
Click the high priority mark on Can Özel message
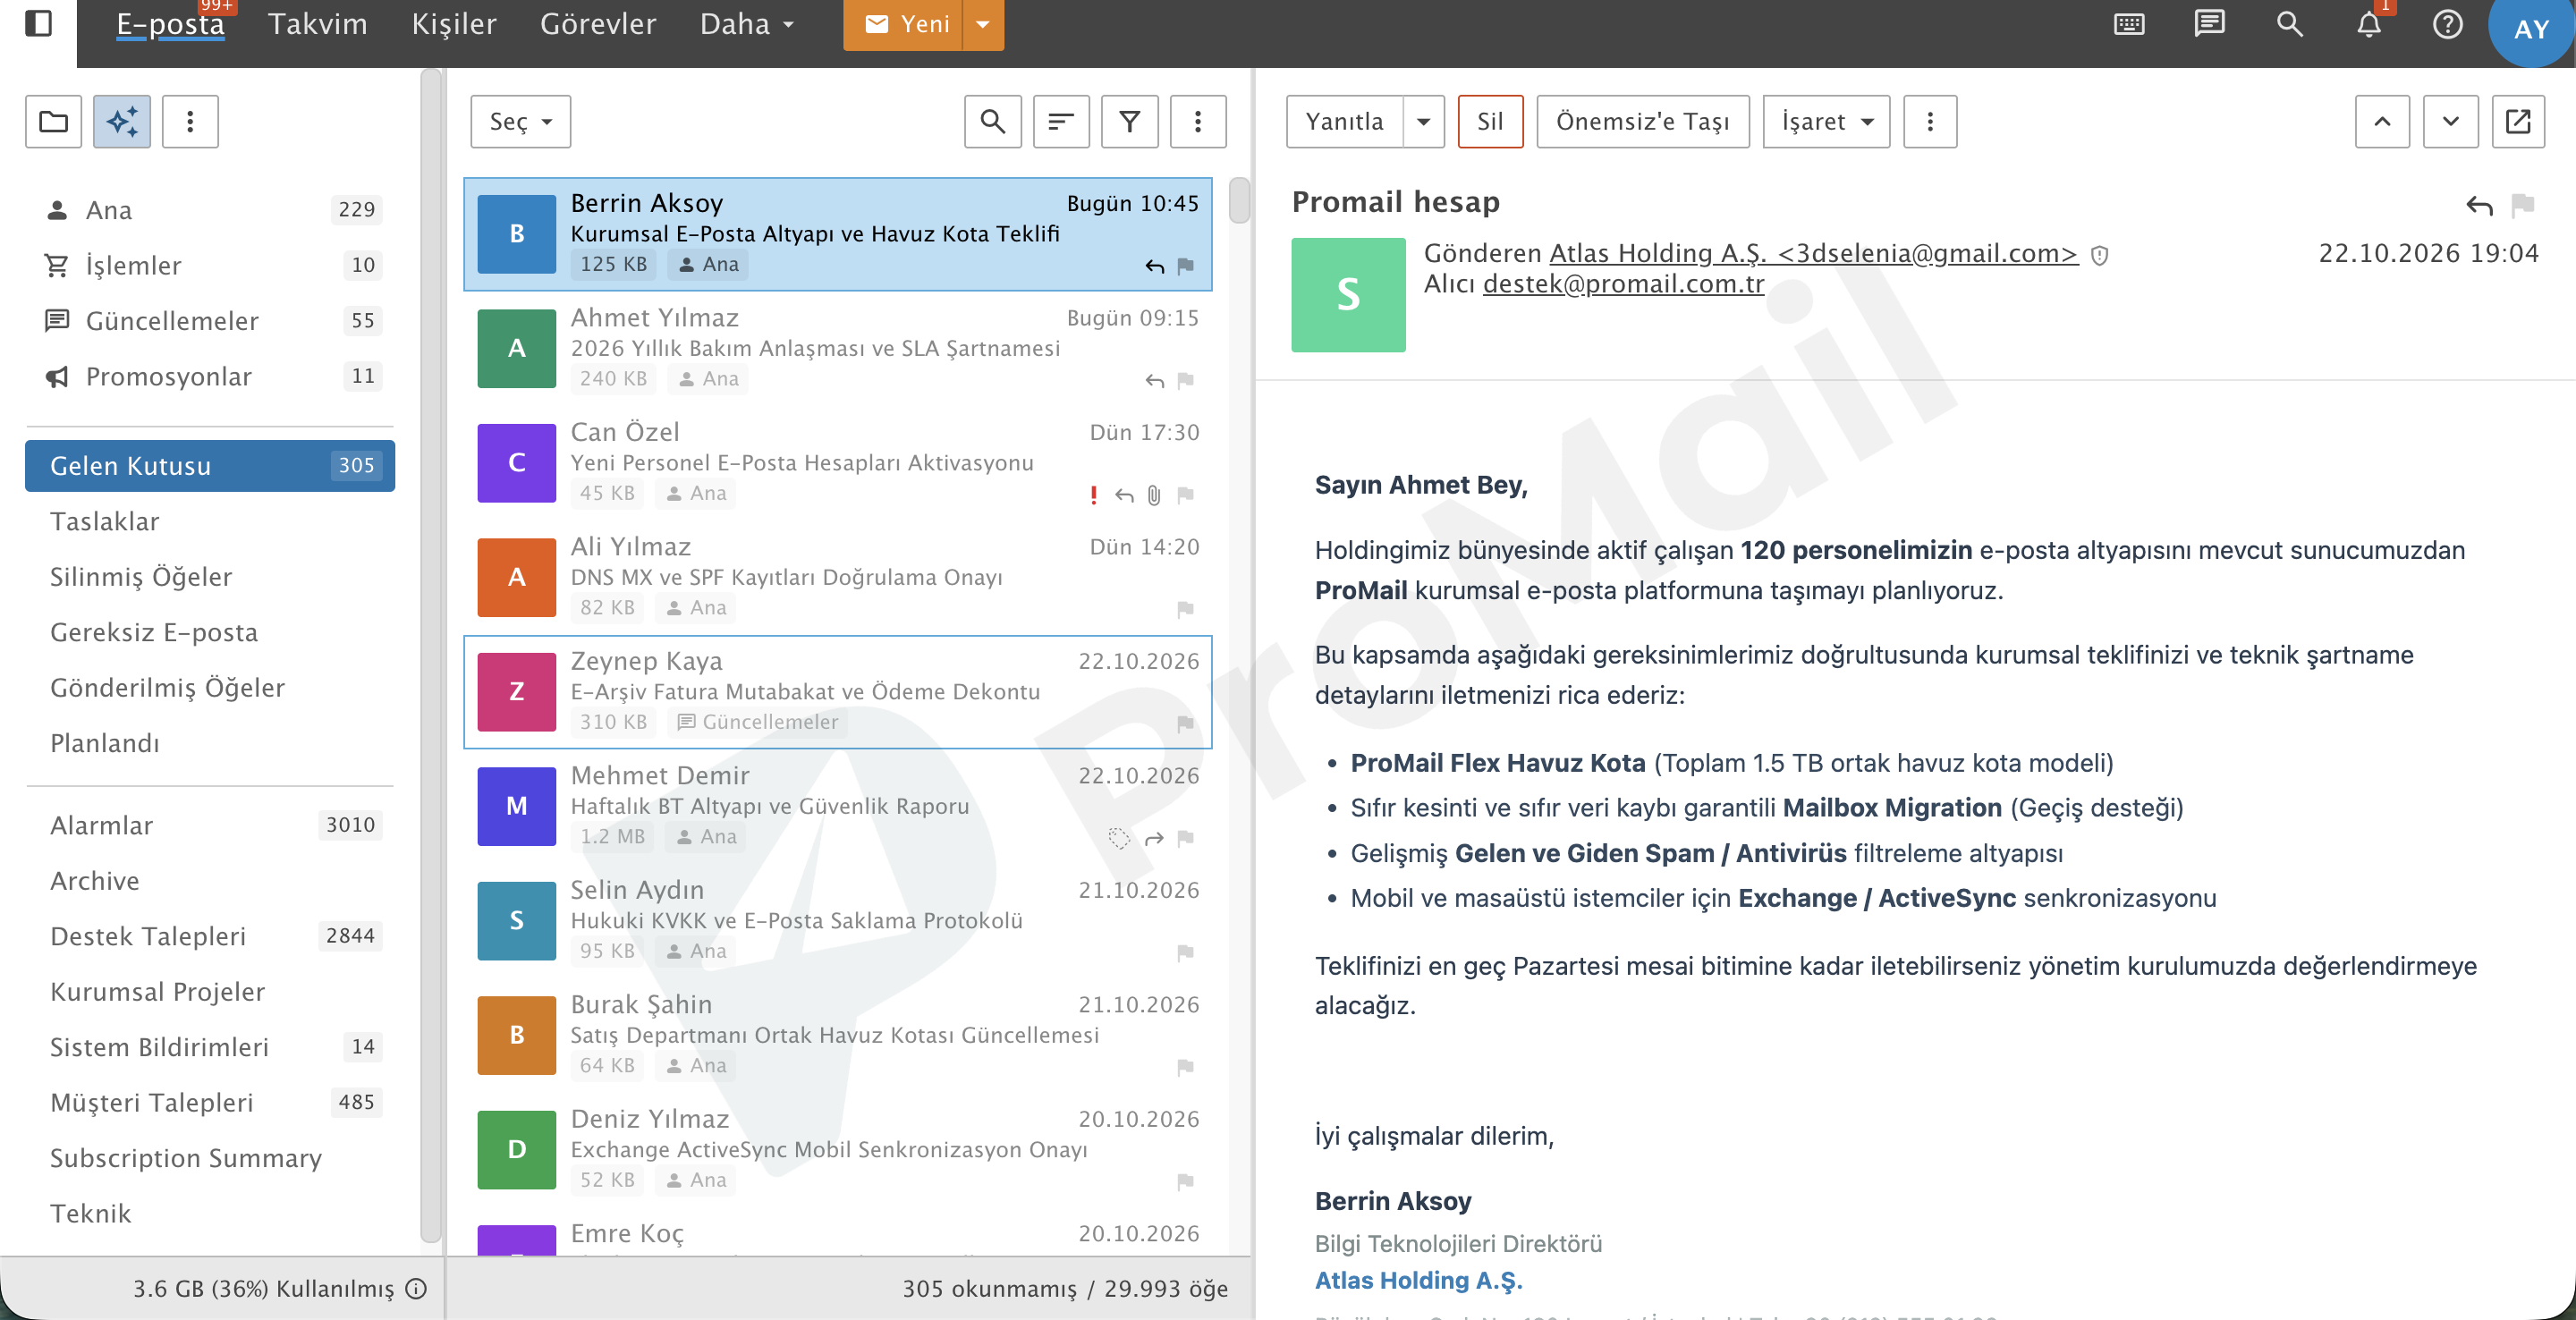(1093, 495)
